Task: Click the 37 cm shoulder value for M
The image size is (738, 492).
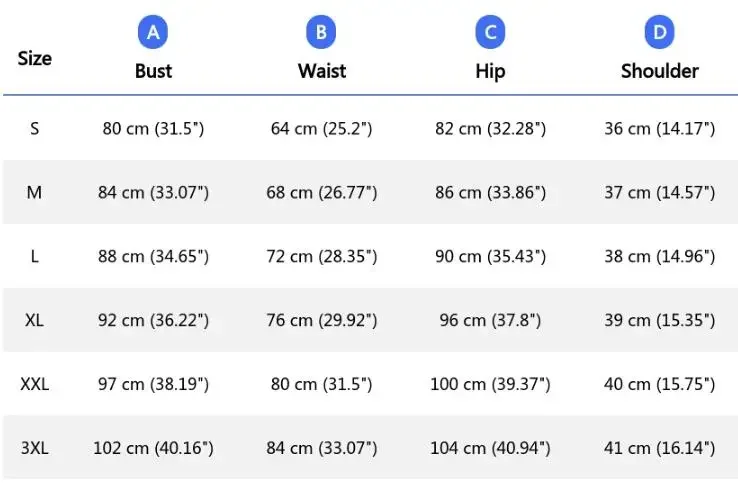Action: point(659,193)
